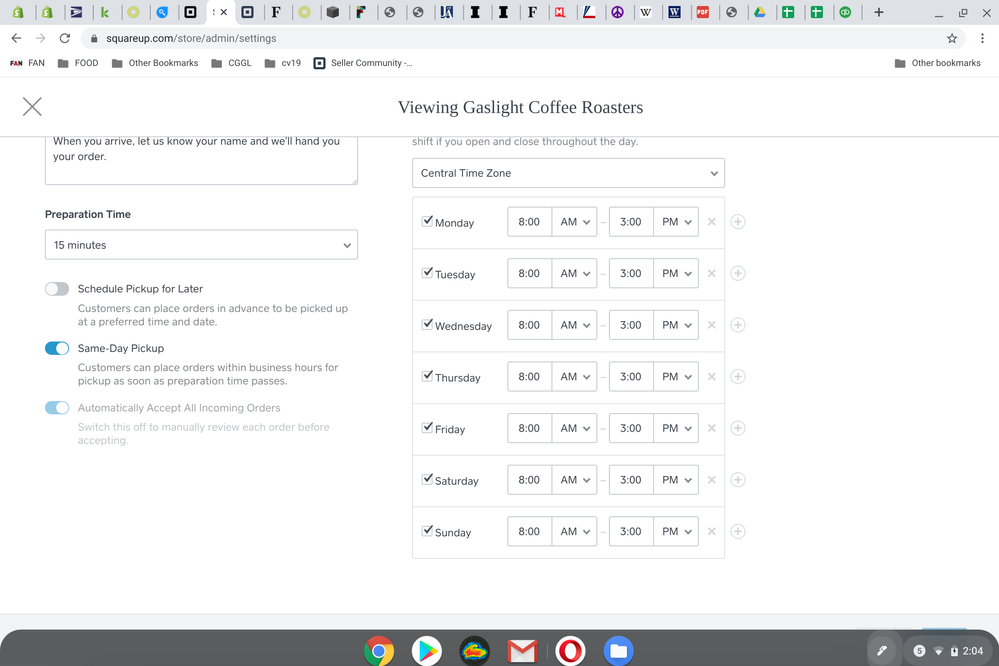999x666 pixels.
Task: Disable Same-Day Pickup
Action: click(57, 348)
